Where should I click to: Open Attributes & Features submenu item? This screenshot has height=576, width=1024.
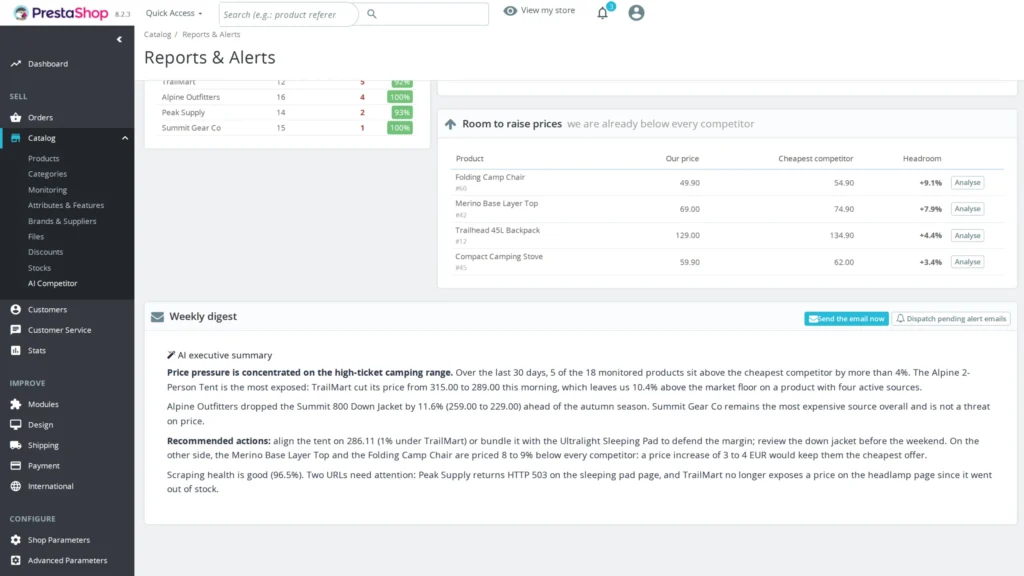66,205
